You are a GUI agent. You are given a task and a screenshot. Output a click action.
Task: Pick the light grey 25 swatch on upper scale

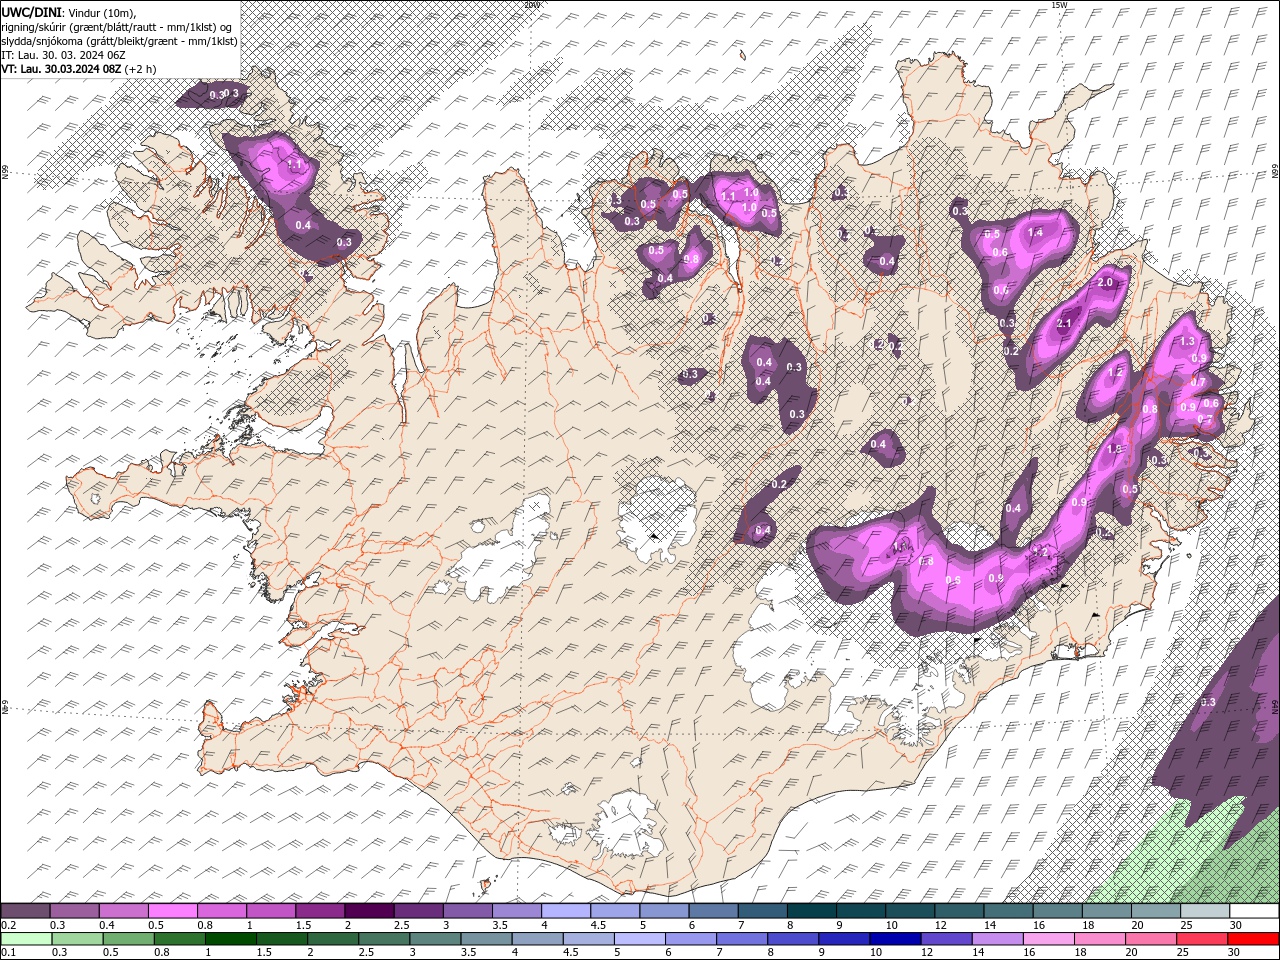(1206, 911)
